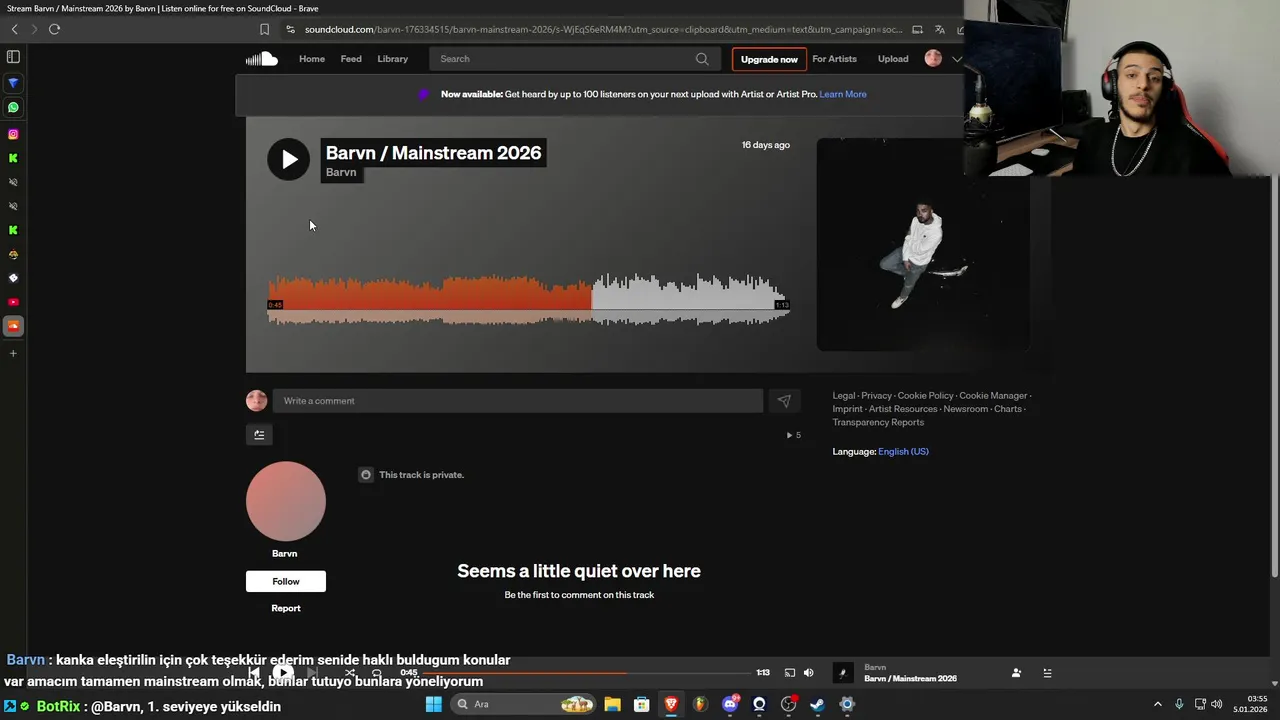Open the Upload page
Screen dimensions: 1280x720
point(893,59)
